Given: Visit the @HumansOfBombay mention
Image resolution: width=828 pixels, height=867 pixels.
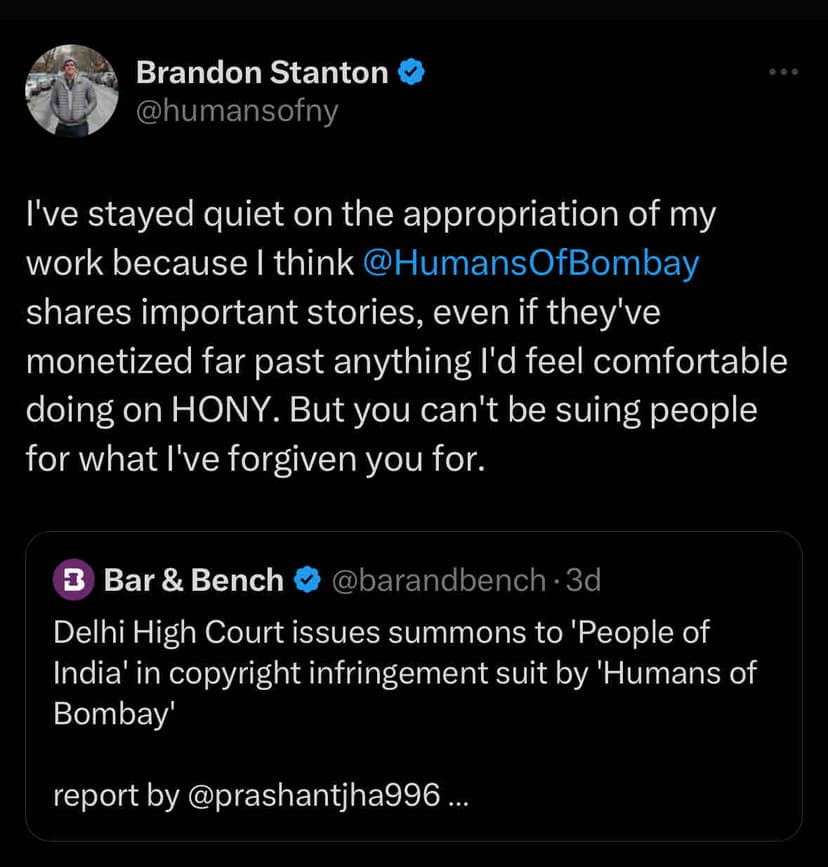Looking at the screenshot, I should (530, 262).
